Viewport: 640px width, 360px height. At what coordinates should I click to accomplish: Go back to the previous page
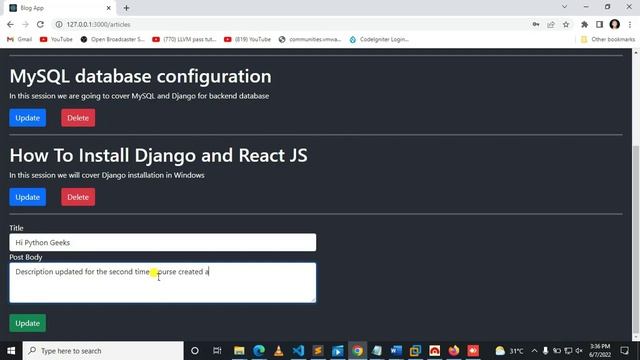coord(10,24)
